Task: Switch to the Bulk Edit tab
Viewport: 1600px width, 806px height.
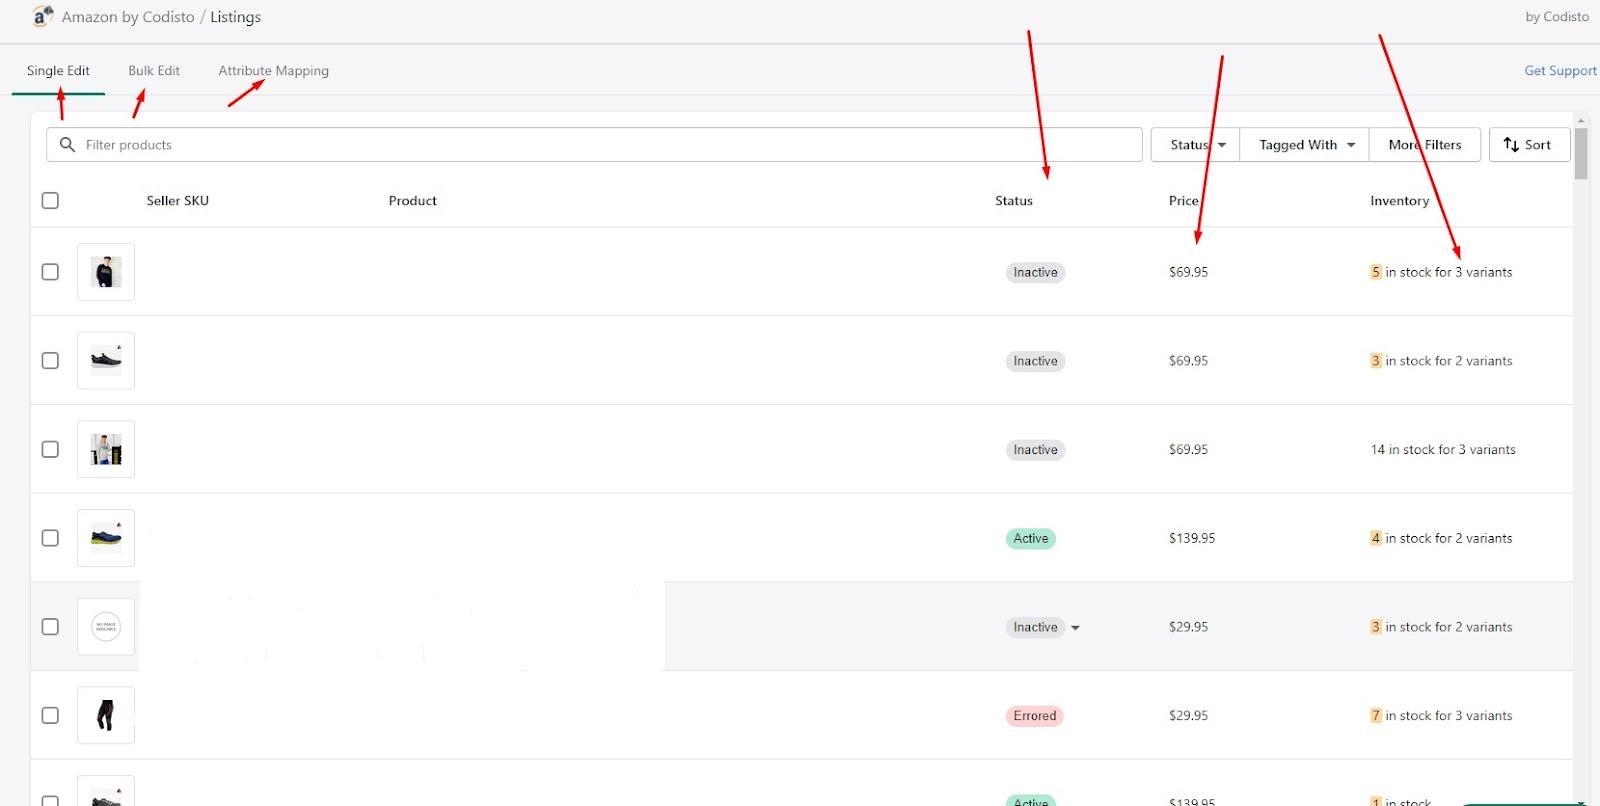Action: (x=154, y=71)
